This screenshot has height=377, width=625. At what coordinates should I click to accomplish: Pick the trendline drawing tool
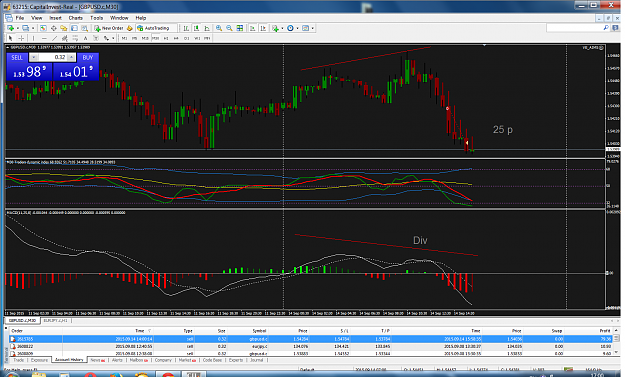click(x=54, y=38)
